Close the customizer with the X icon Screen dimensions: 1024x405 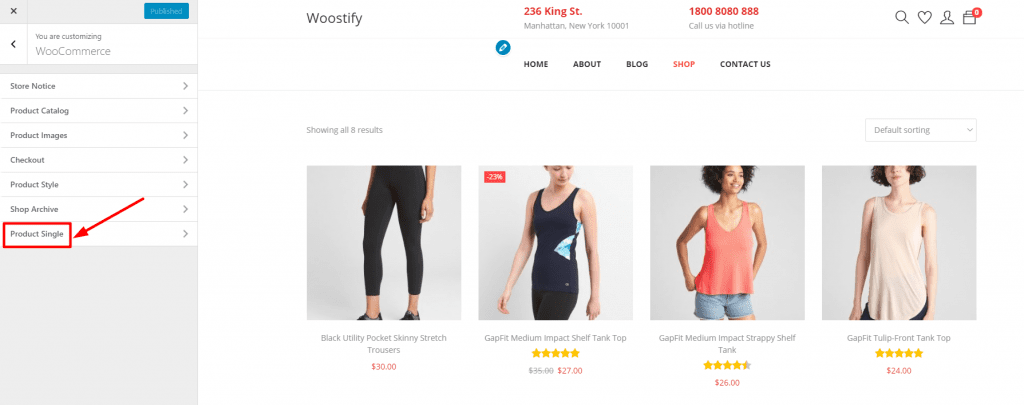(14, 11)
